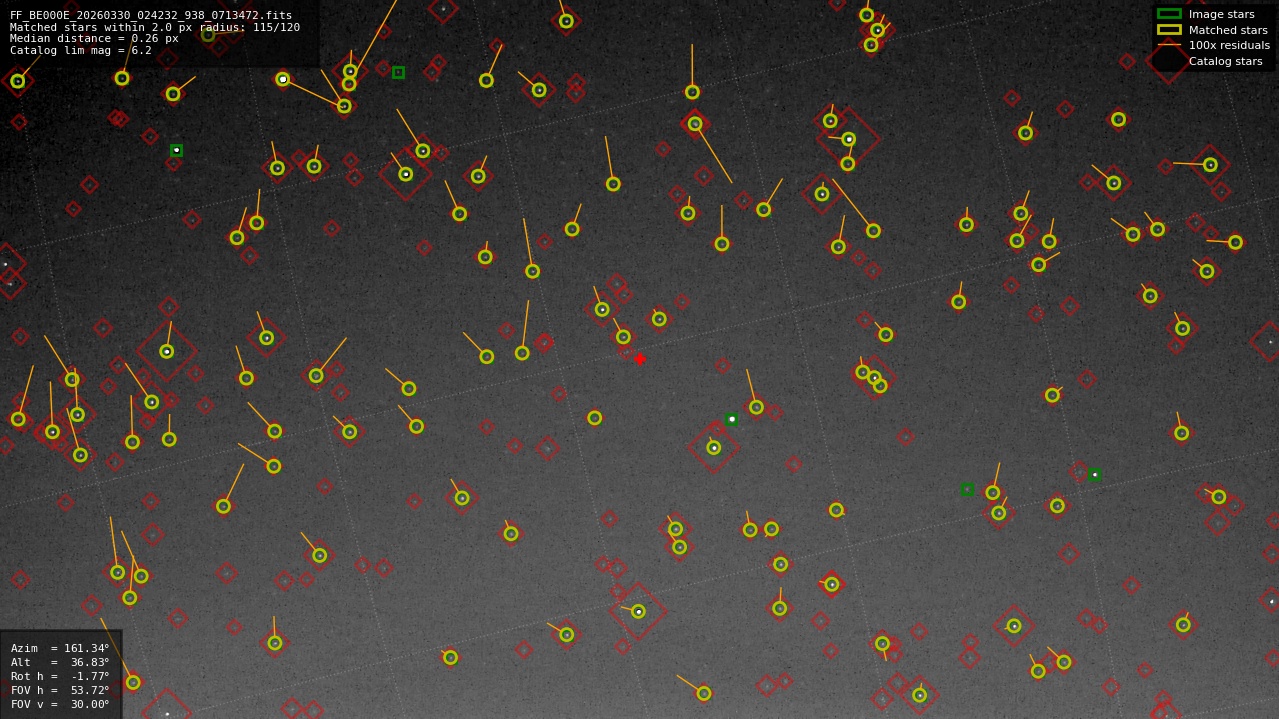The height and width of the screenshot is (719, 1279).
Task: Click the 'Rot h = -1.77°' readout
Action: tap(60, 676)
